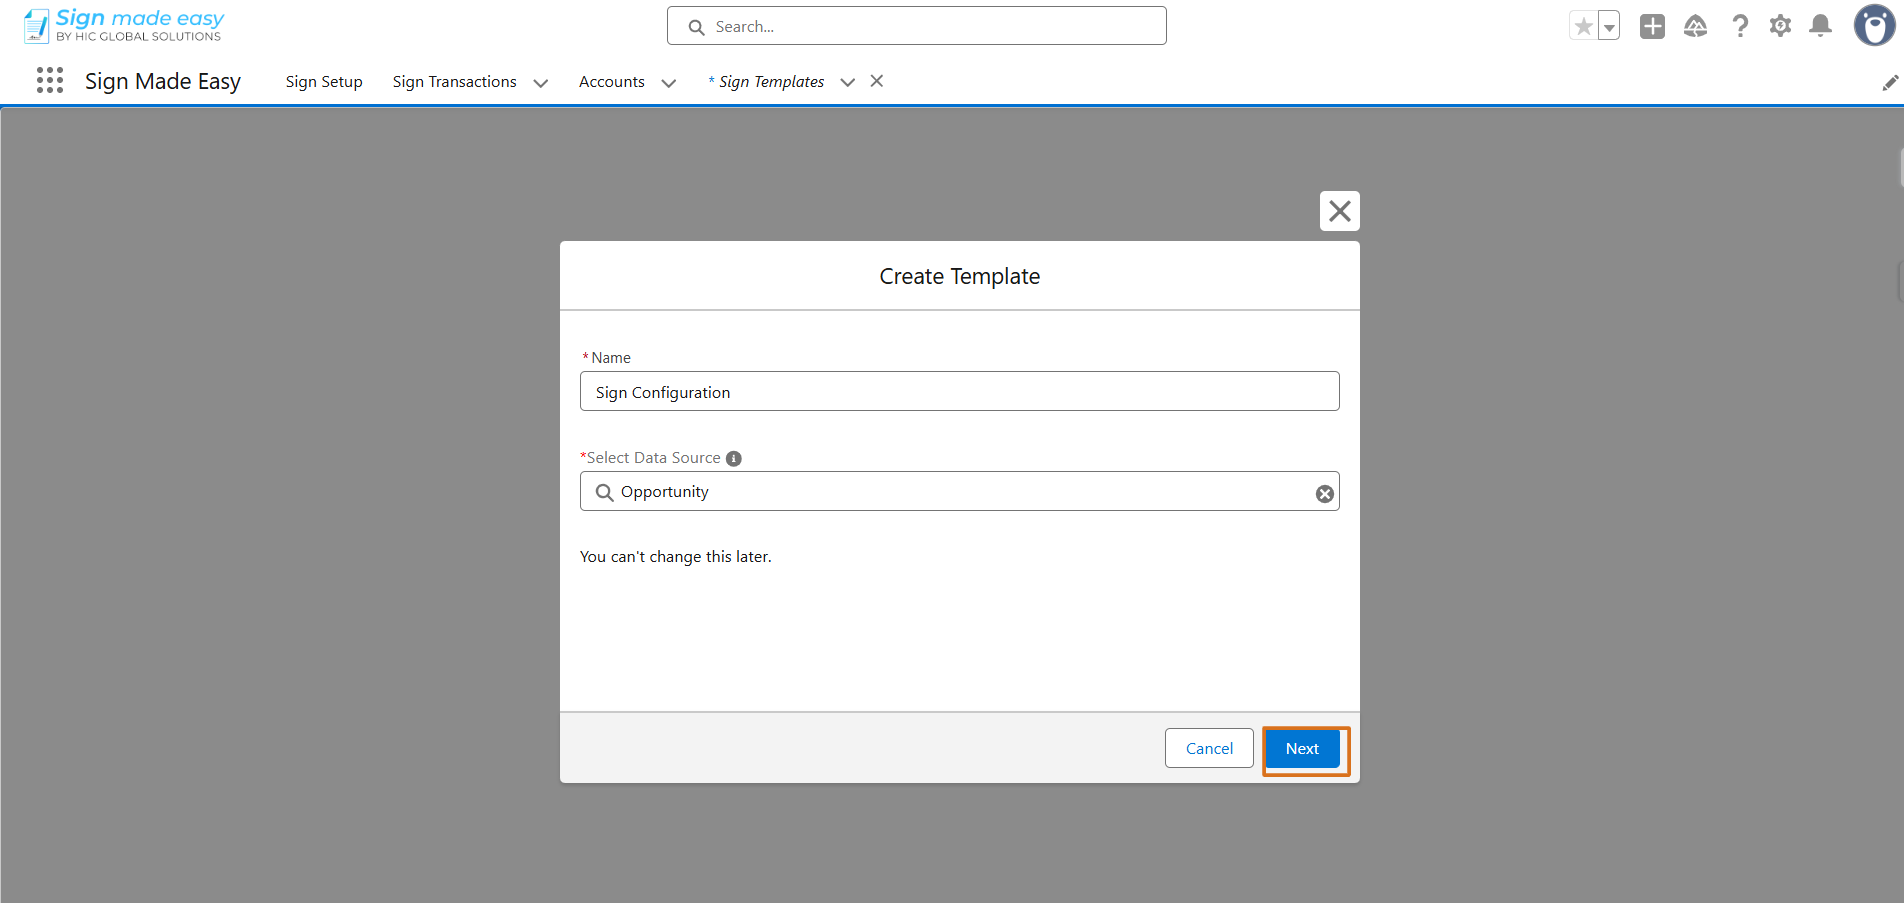This screenshot has height=903, width=1904.
Task: Close the Sign Templates tab
Action: (x=877, y=81)
